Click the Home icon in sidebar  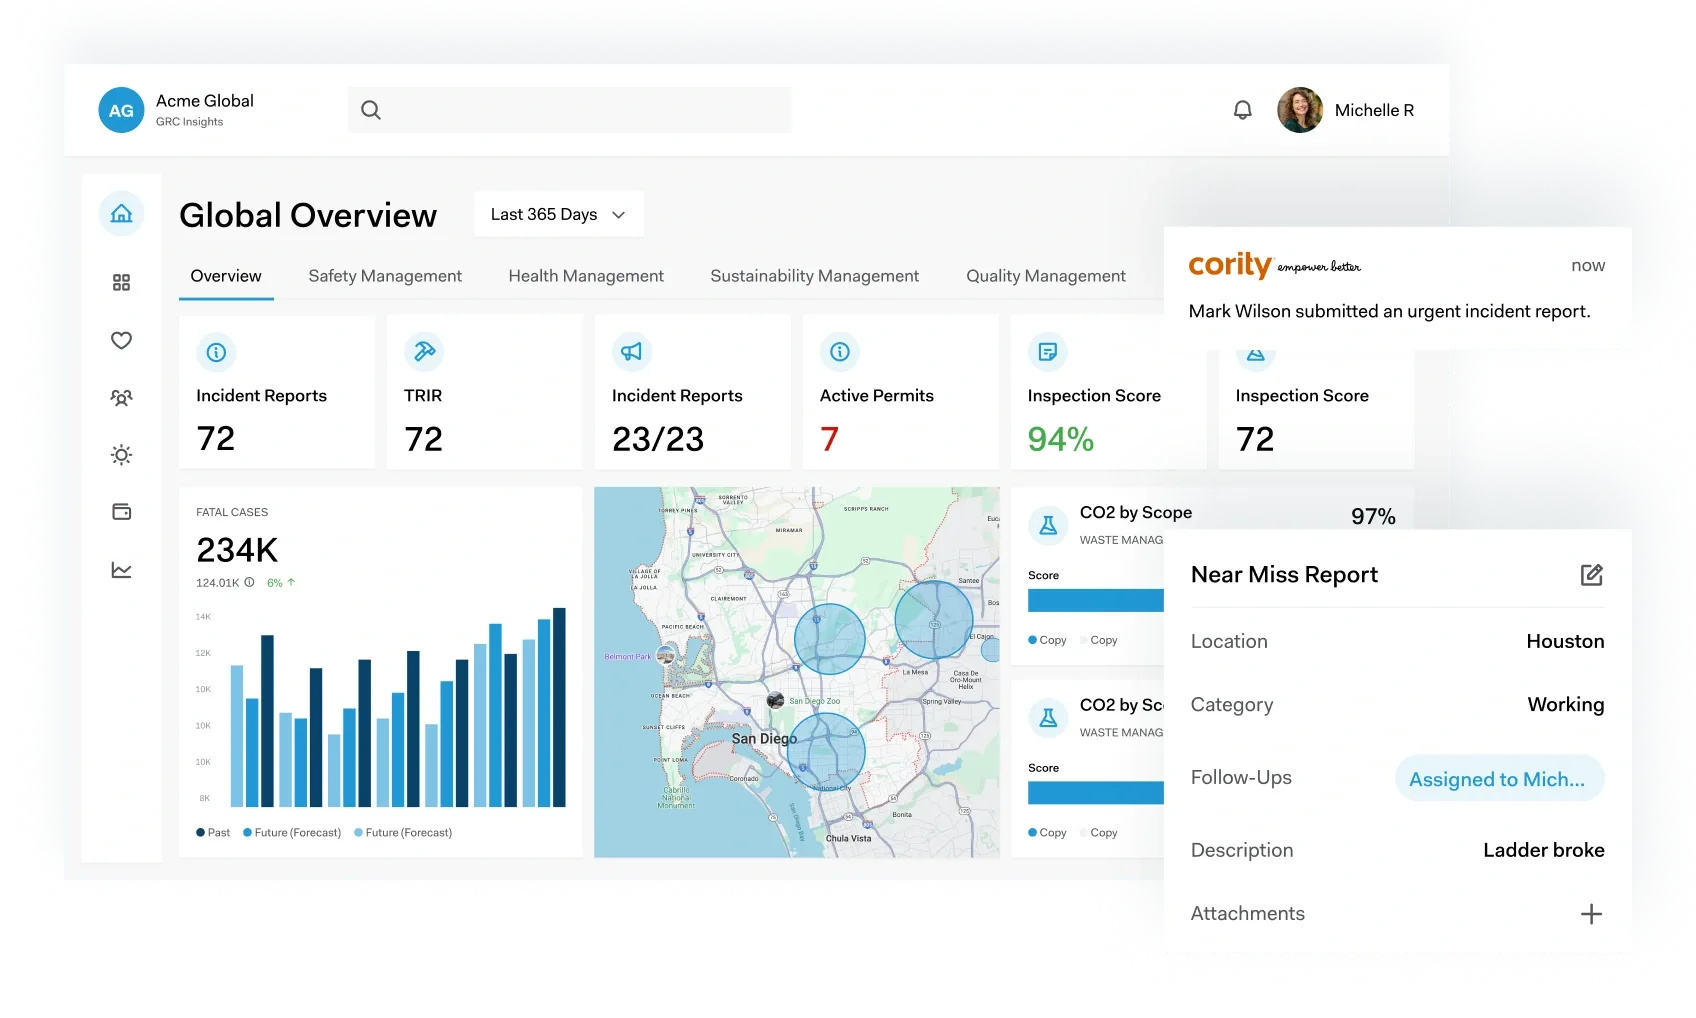tap(121, 214)
